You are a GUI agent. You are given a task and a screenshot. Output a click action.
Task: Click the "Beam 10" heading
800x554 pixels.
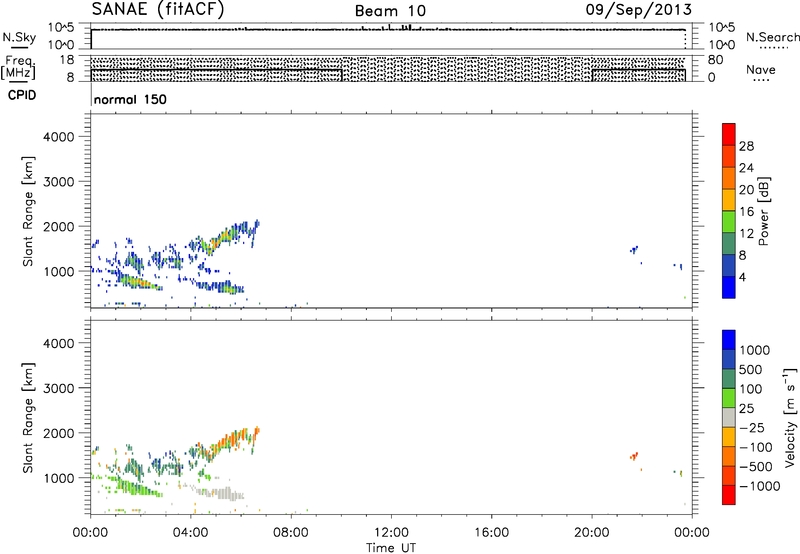coord(390,11)
